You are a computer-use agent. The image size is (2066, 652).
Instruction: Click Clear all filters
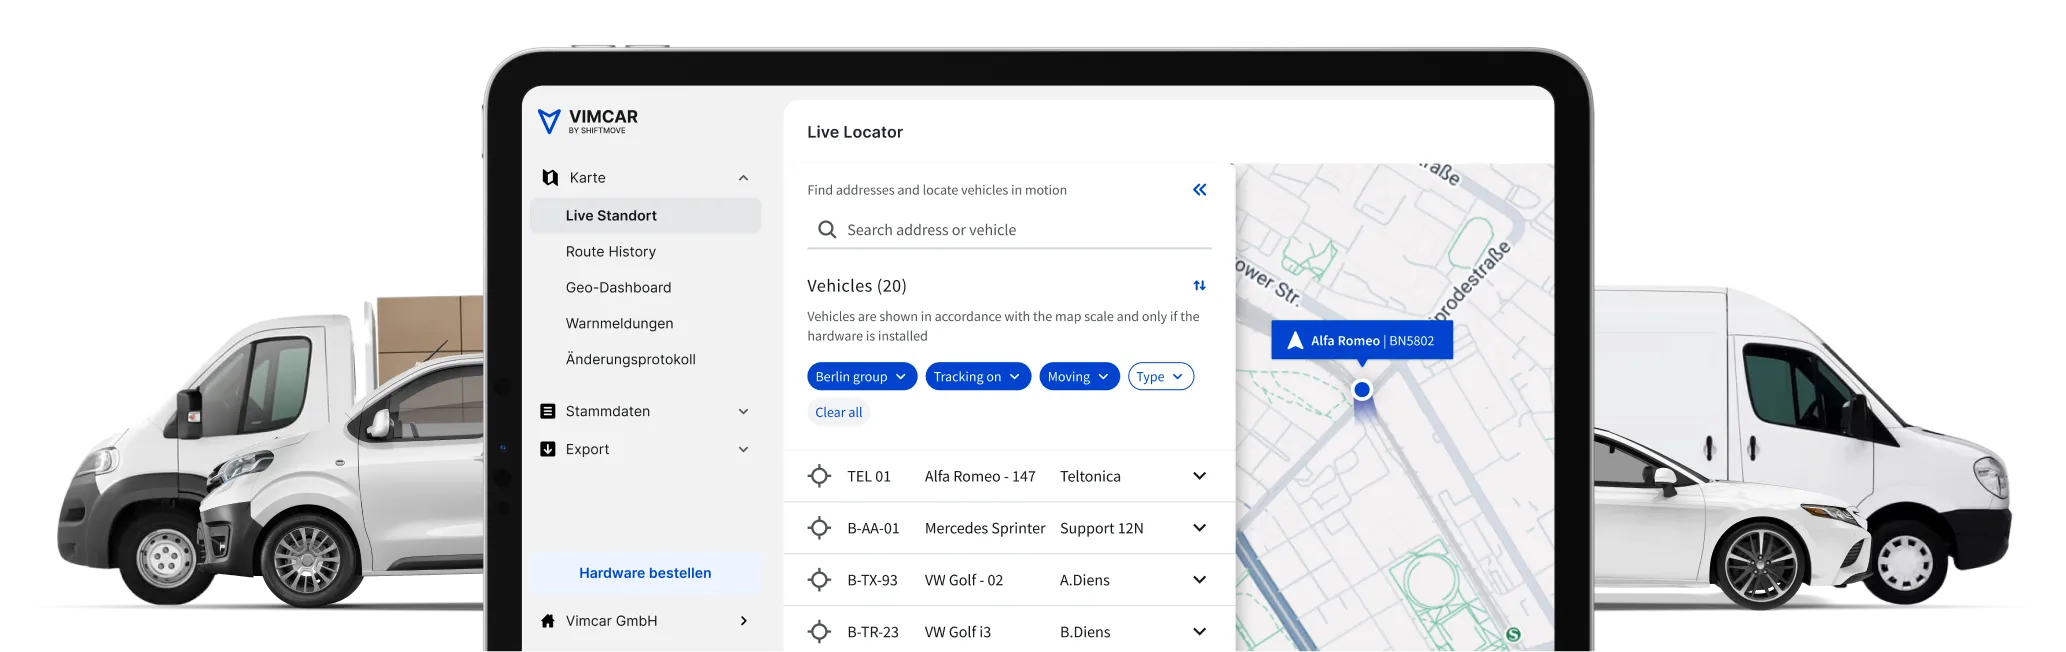838,412
